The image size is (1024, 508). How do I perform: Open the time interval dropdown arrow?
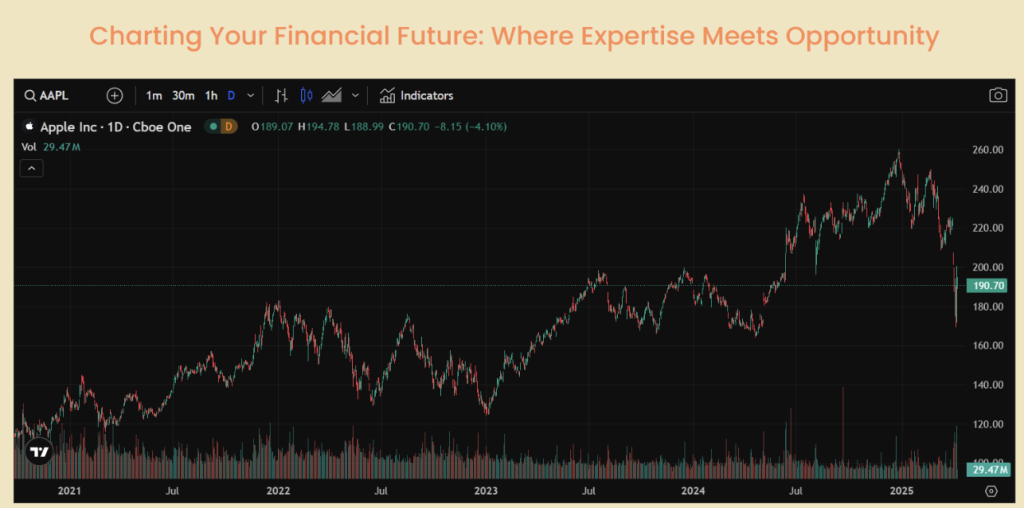[x=250, y=96]
